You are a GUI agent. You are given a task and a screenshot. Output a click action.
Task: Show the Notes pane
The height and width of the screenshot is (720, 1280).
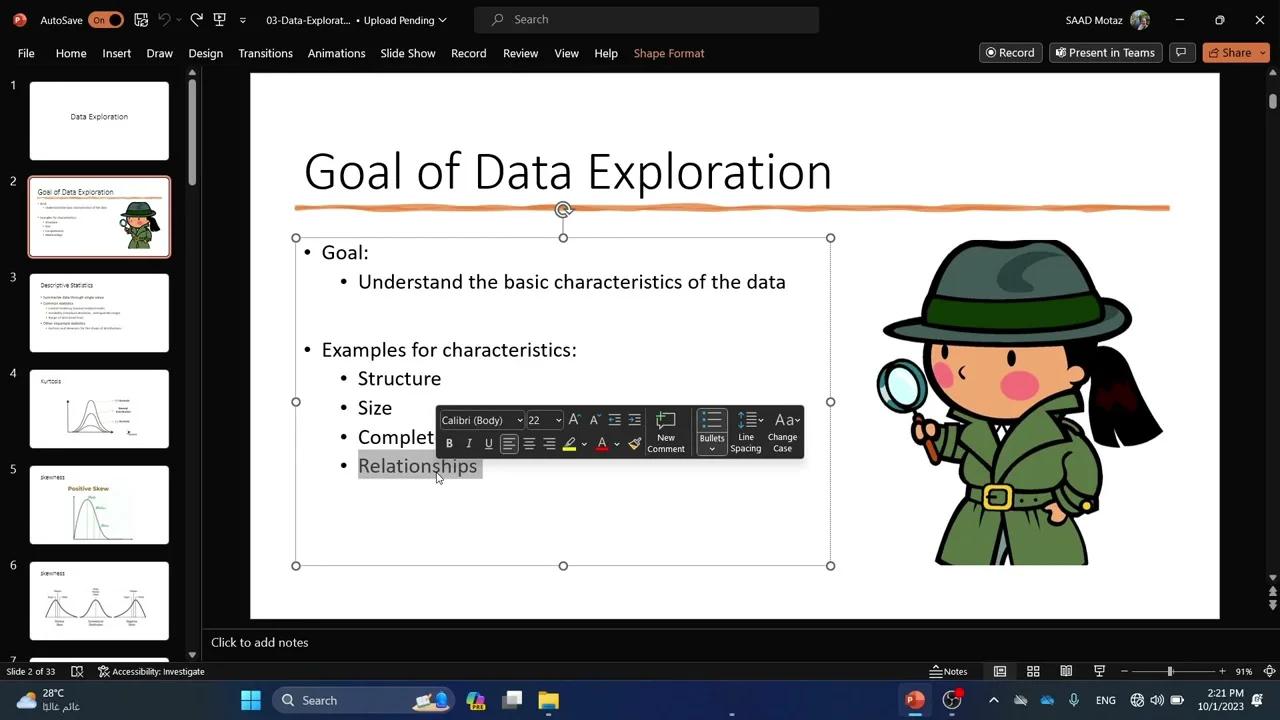(x=948, y=671)
